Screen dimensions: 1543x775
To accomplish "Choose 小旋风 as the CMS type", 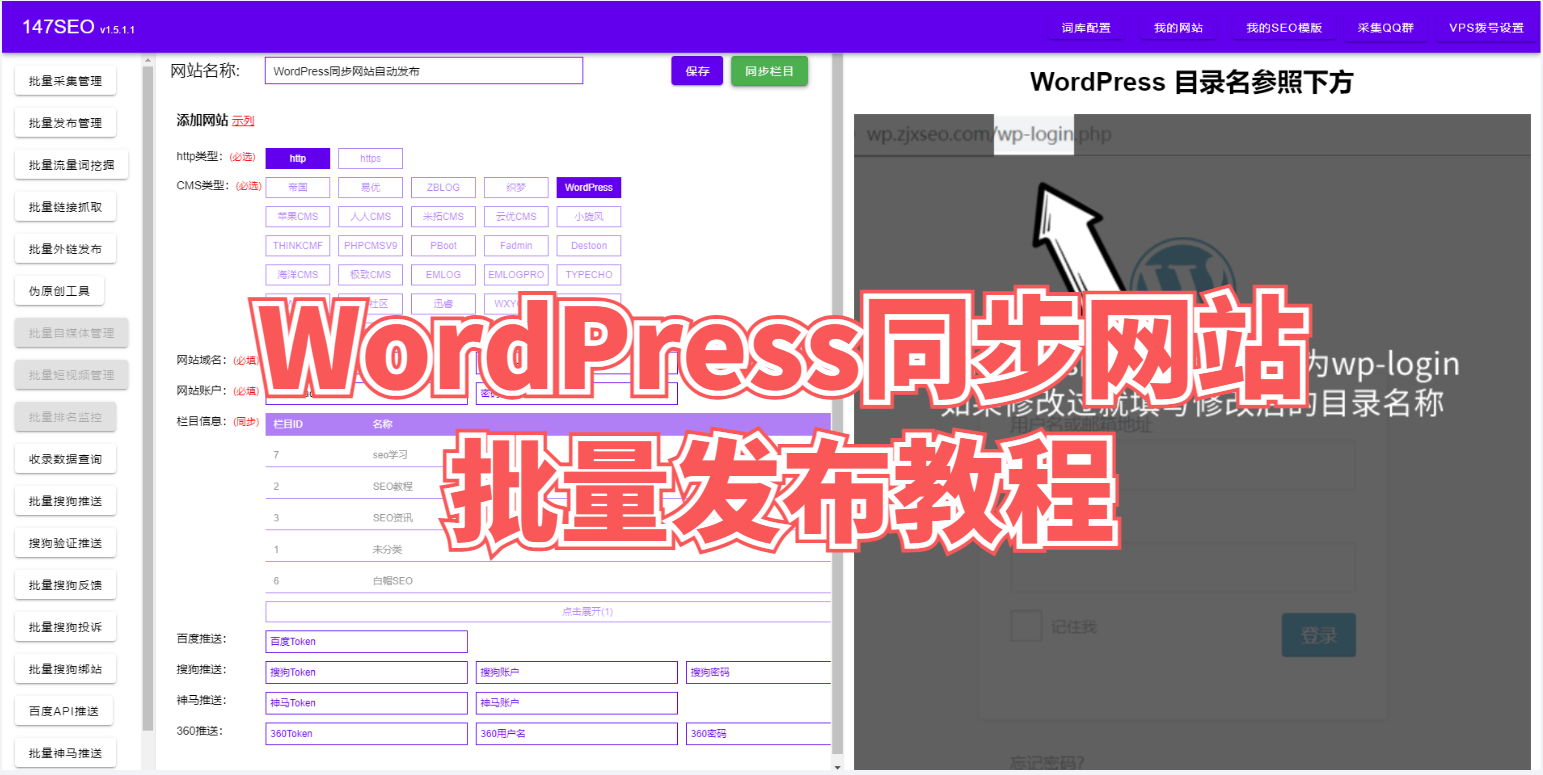I will 589,216.
